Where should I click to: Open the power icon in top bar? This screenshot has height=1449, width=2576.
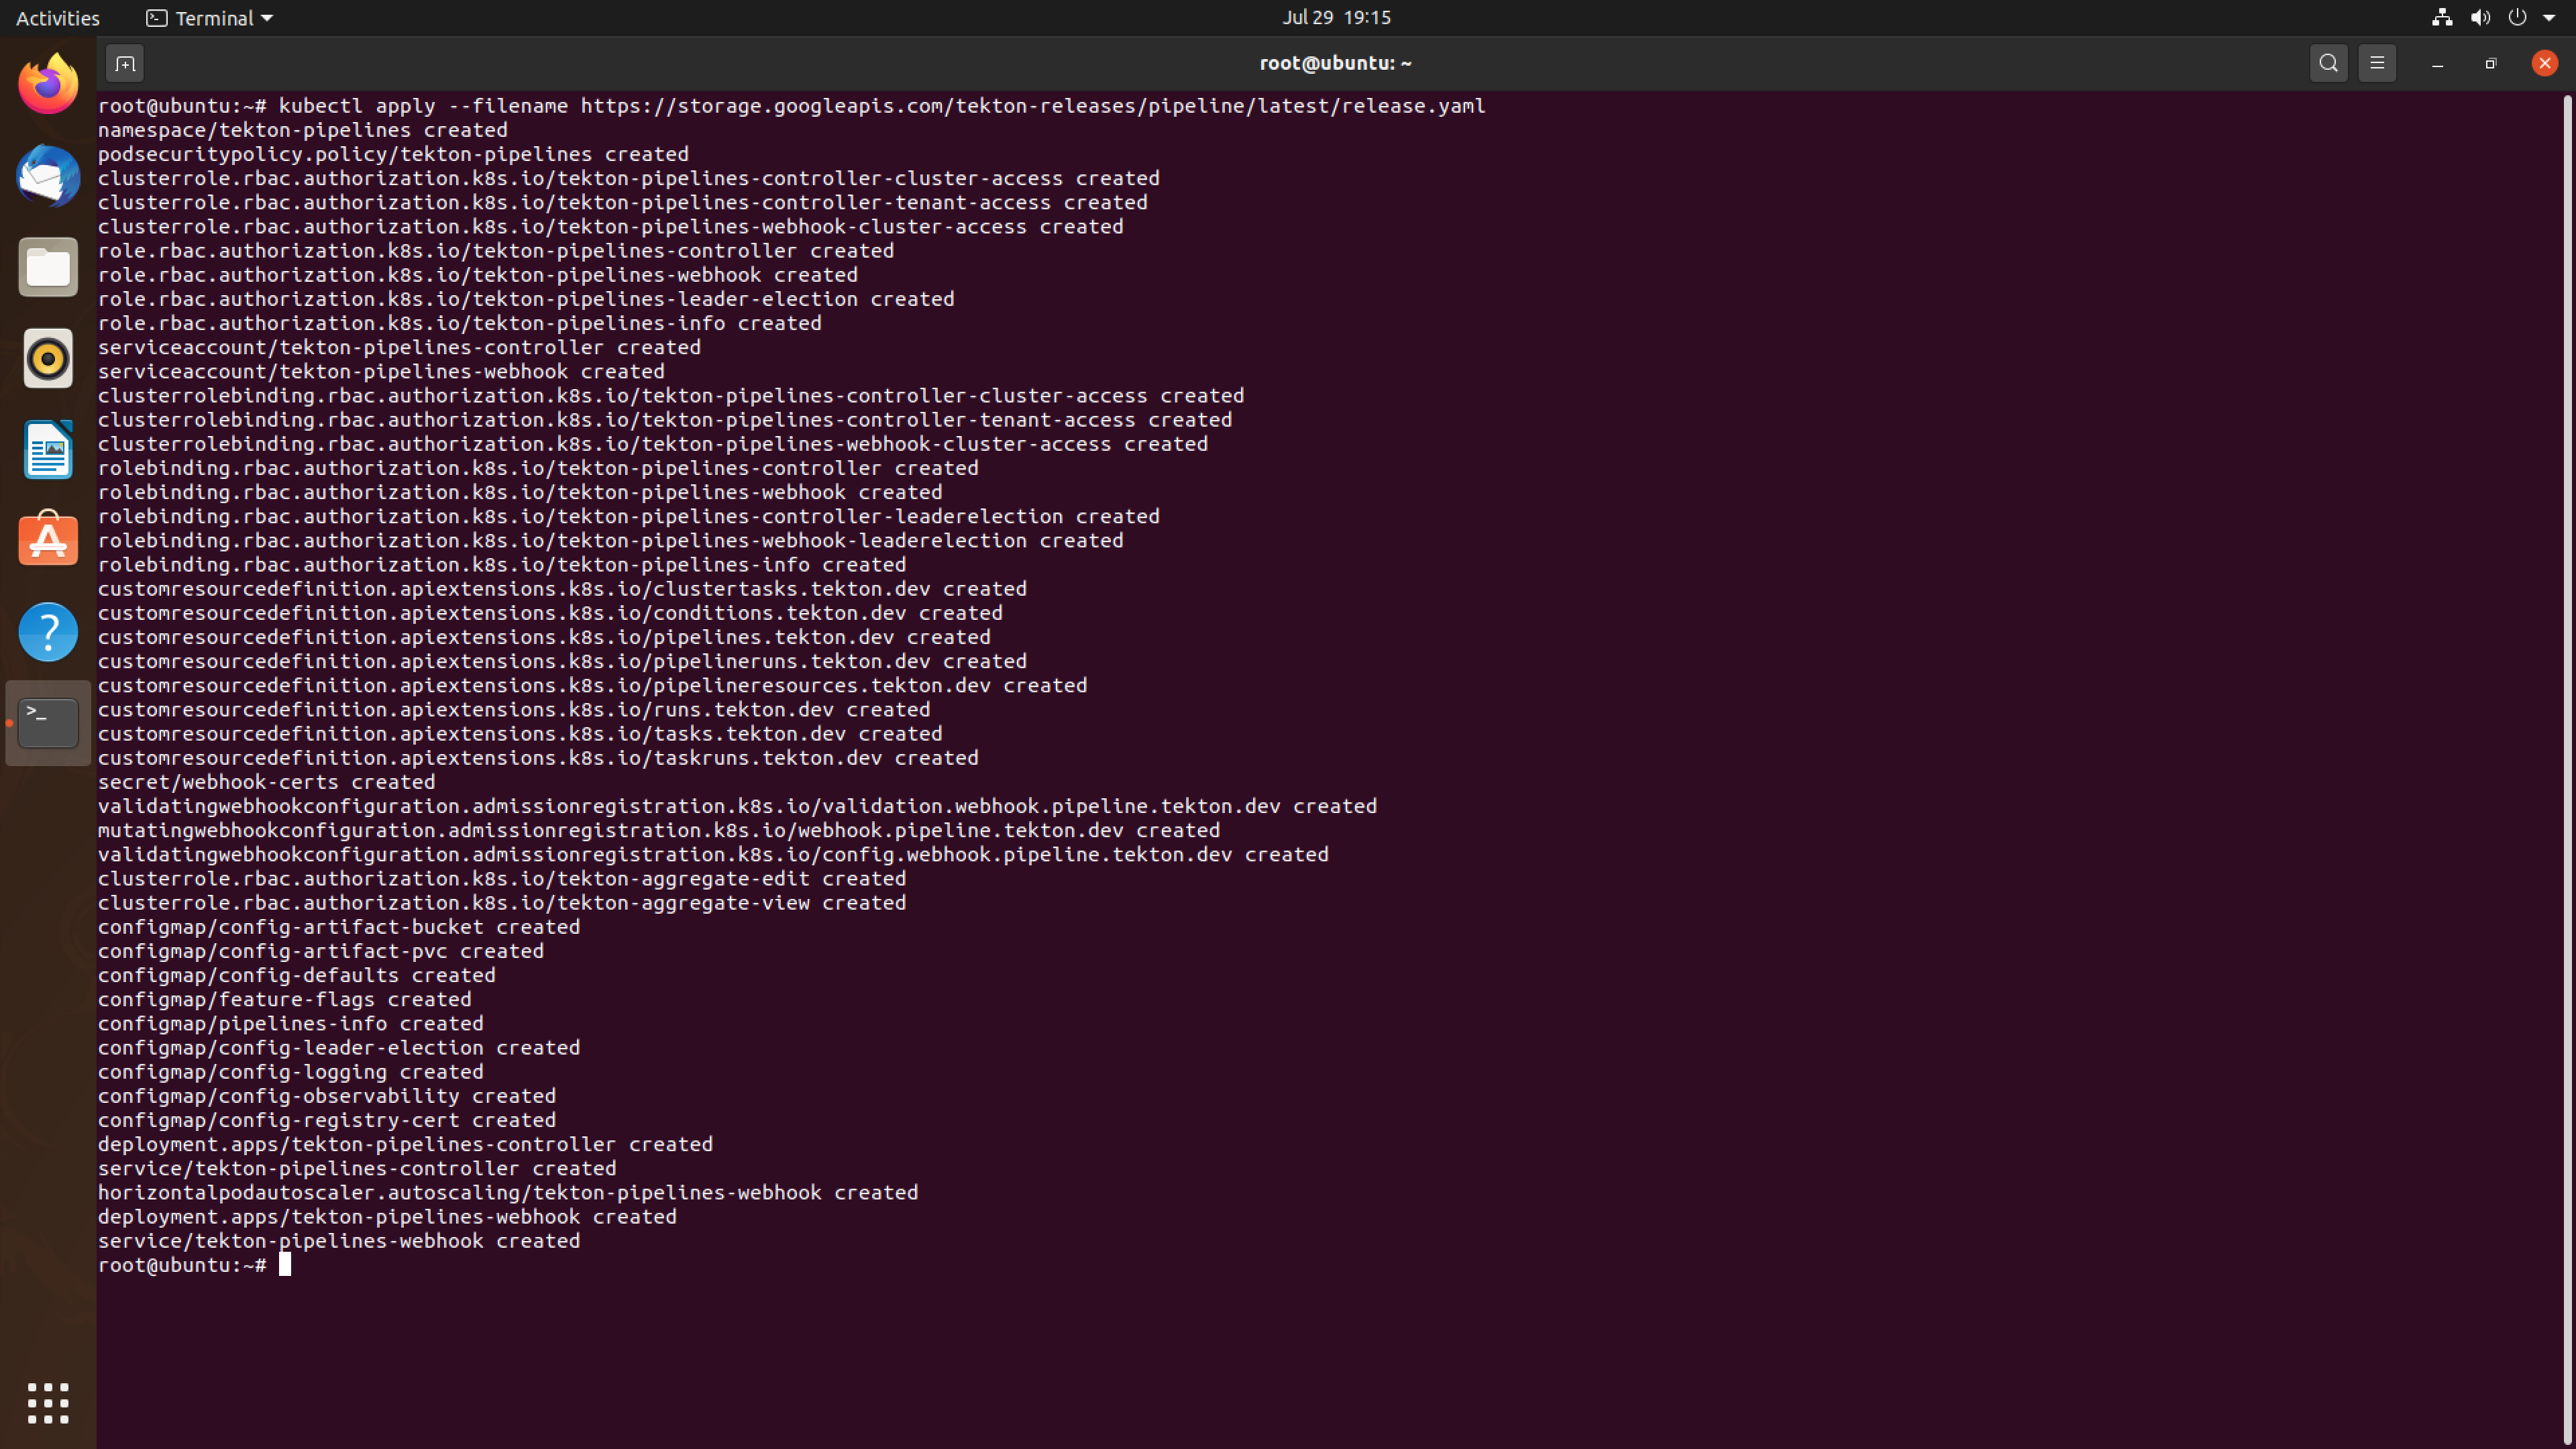[x=2517, y=17]
